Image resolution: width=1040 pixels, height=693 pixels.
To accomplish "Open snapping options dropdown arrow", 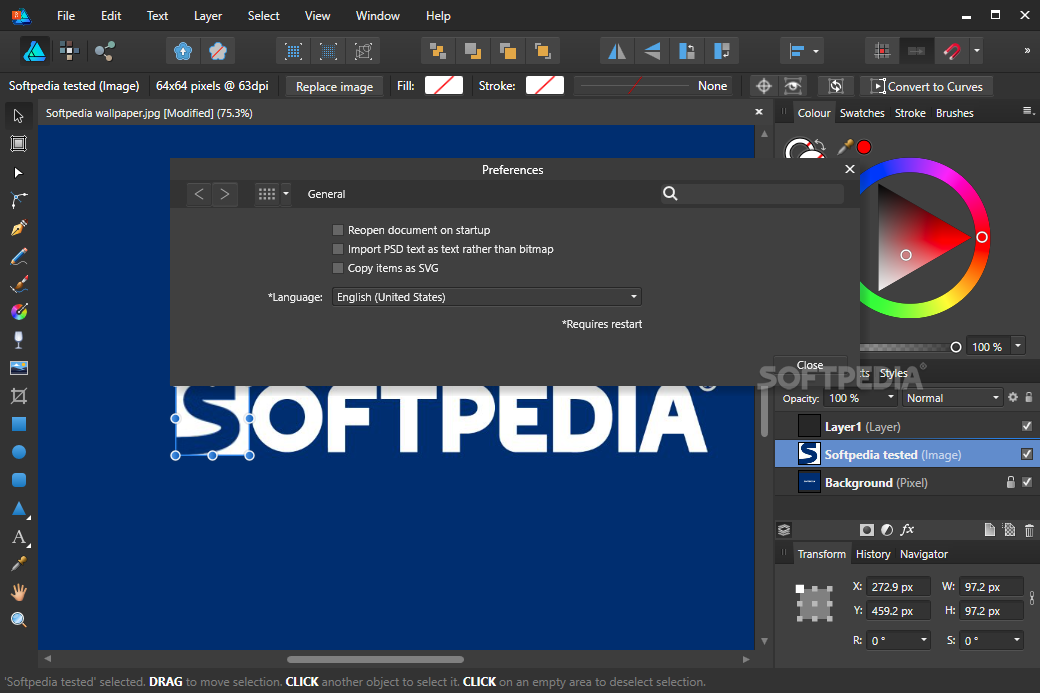I will [976, 51].
